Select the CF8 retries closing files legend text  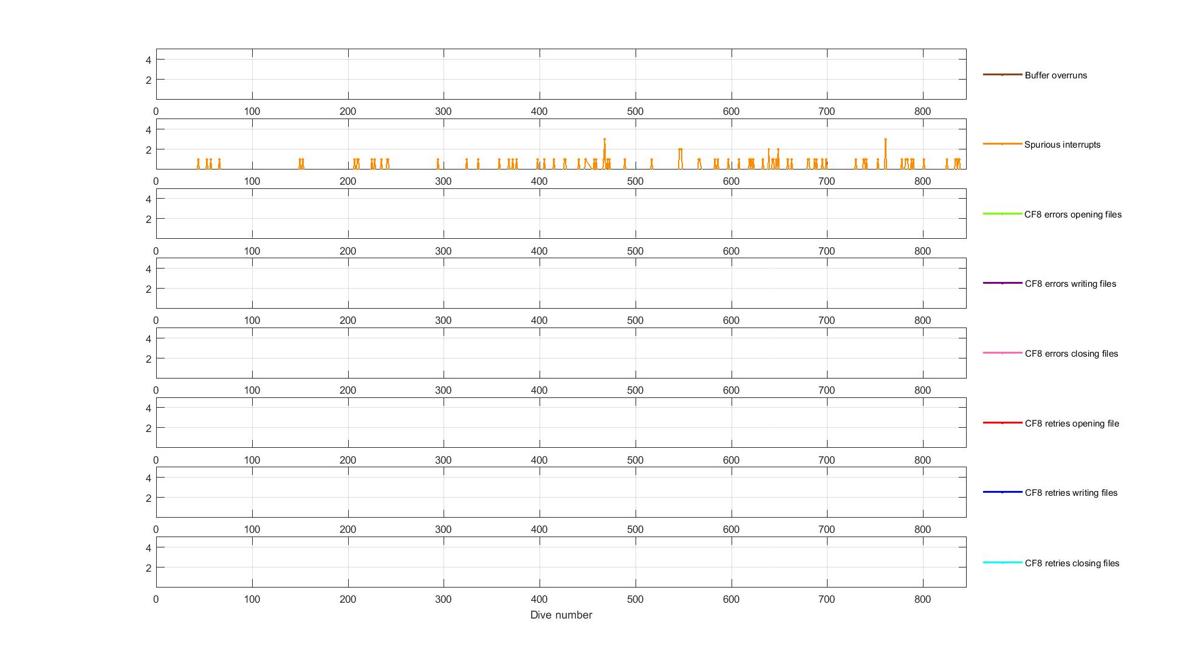(x=1071, y=563)
